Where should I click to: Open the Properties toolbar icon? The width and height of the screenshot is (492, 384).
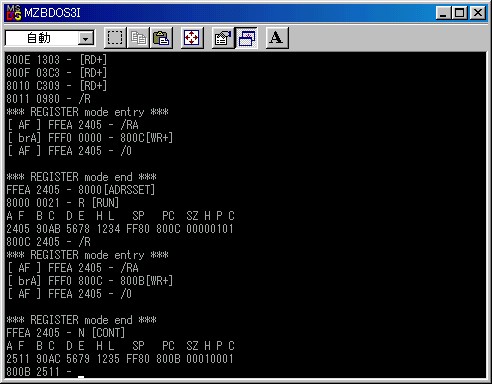223,38
